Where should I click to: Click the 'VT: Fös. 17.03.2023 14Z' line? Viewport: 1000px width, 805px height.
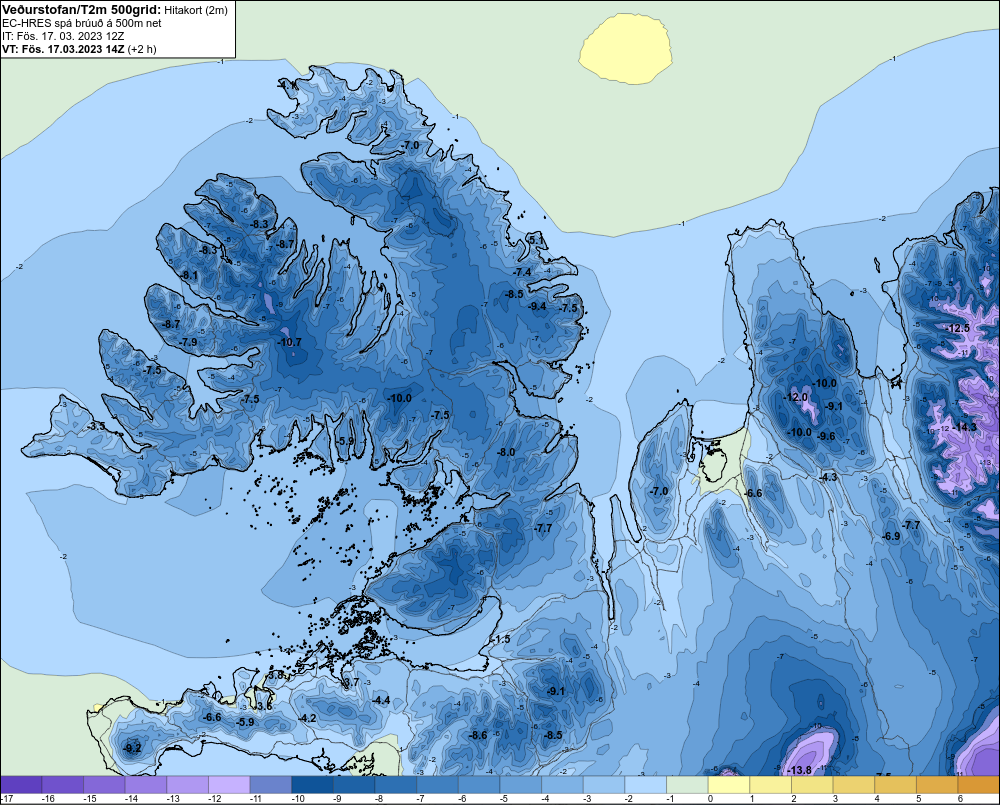(x=63, y=49)
